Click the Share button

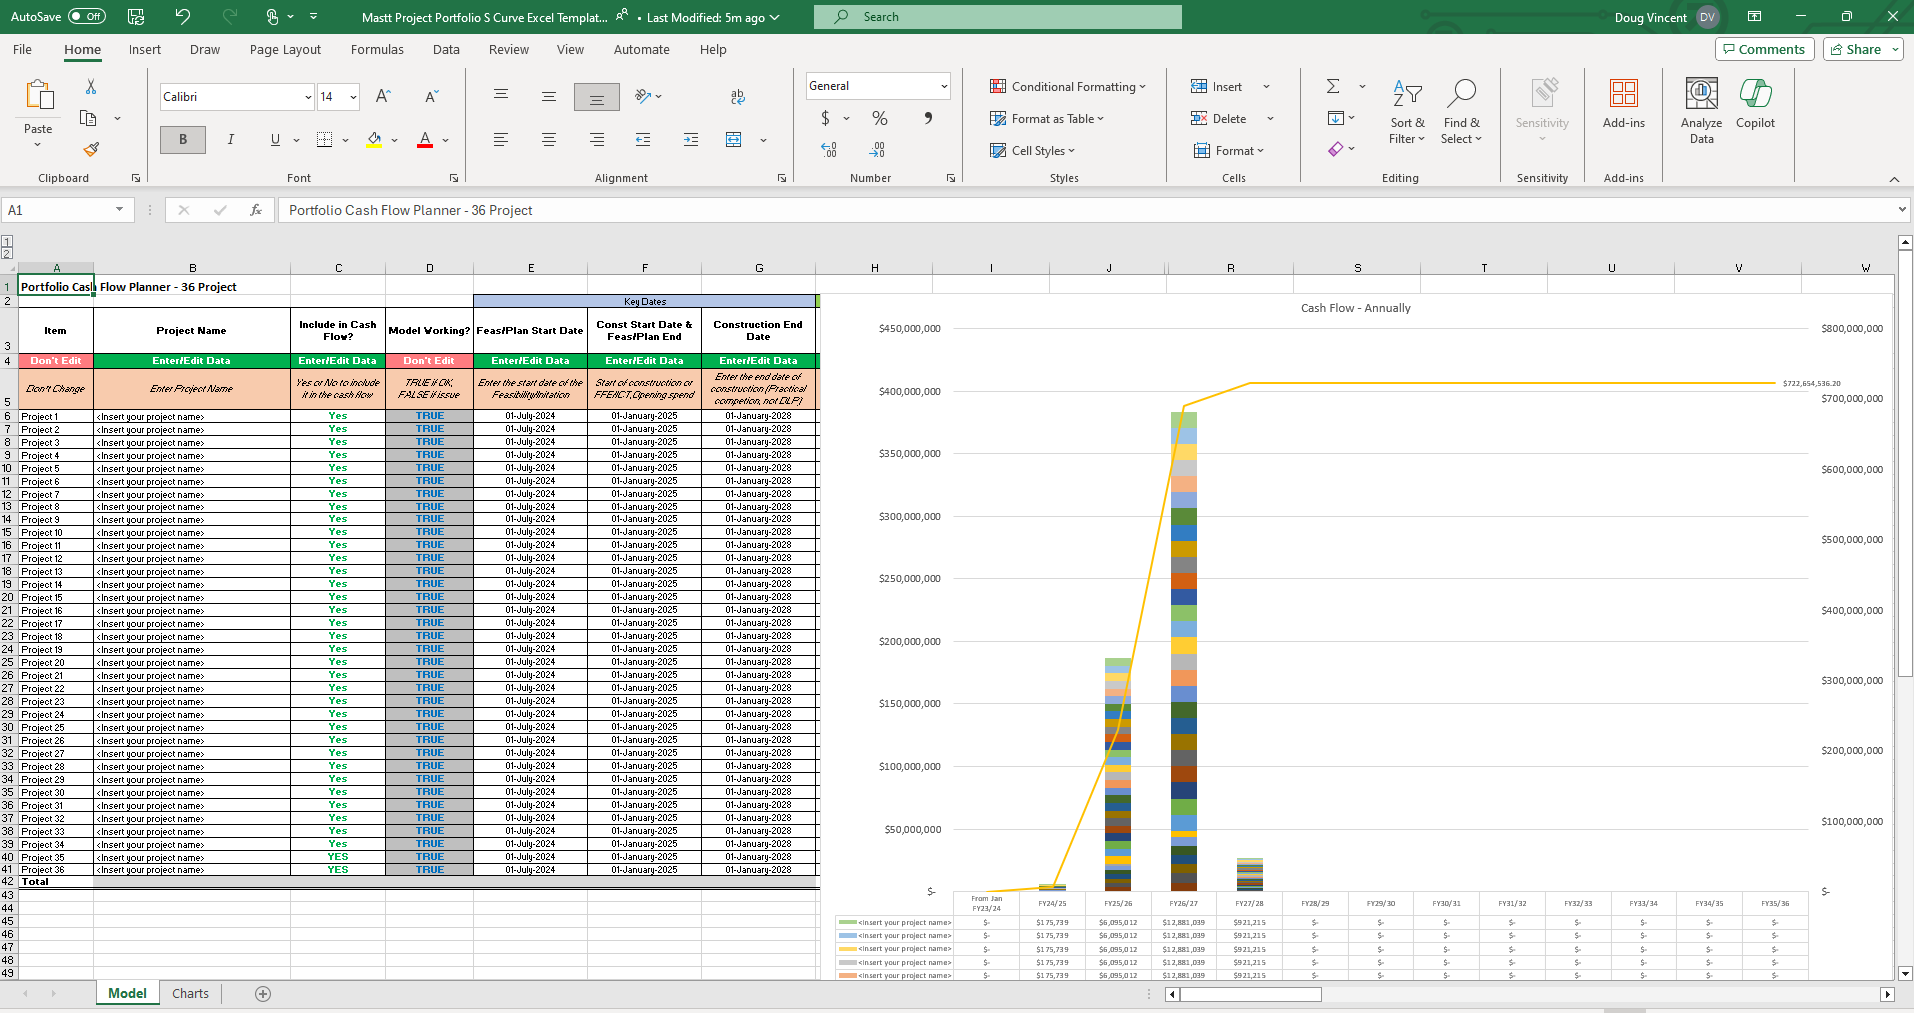click(1857, 48)
